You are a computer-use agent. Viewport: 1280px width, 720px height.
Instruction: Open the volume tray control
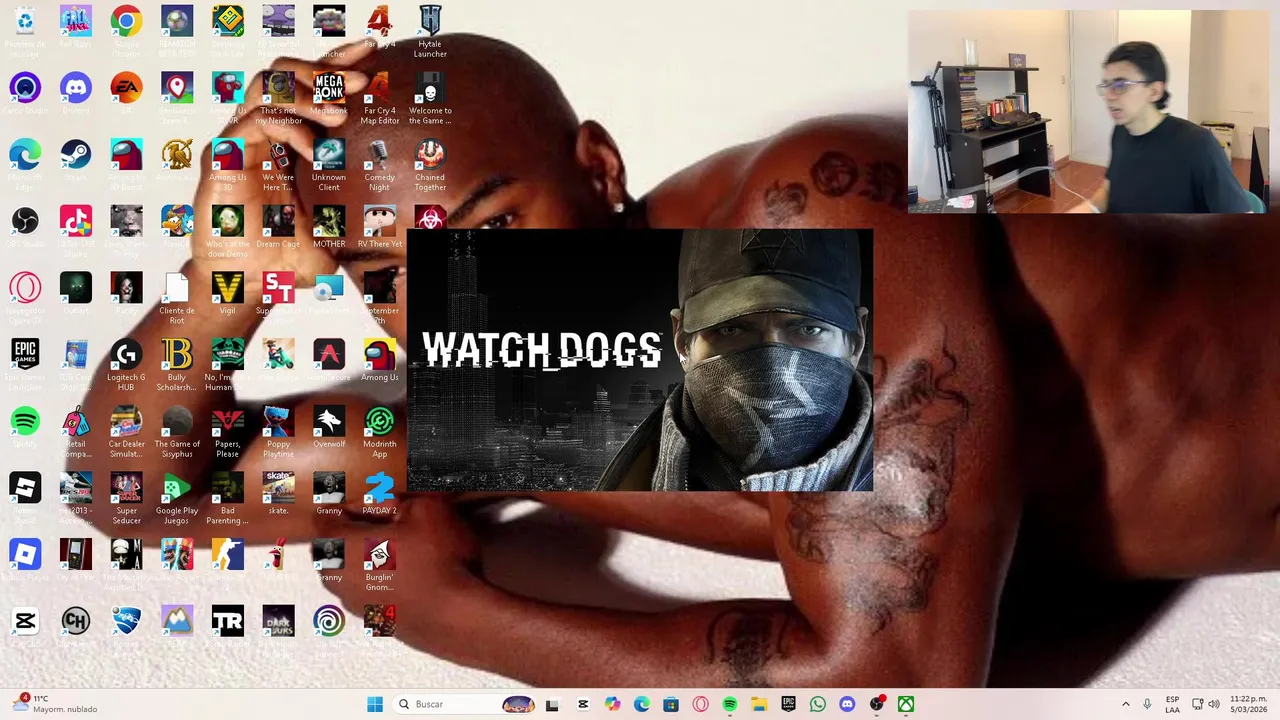[1214, 704]
